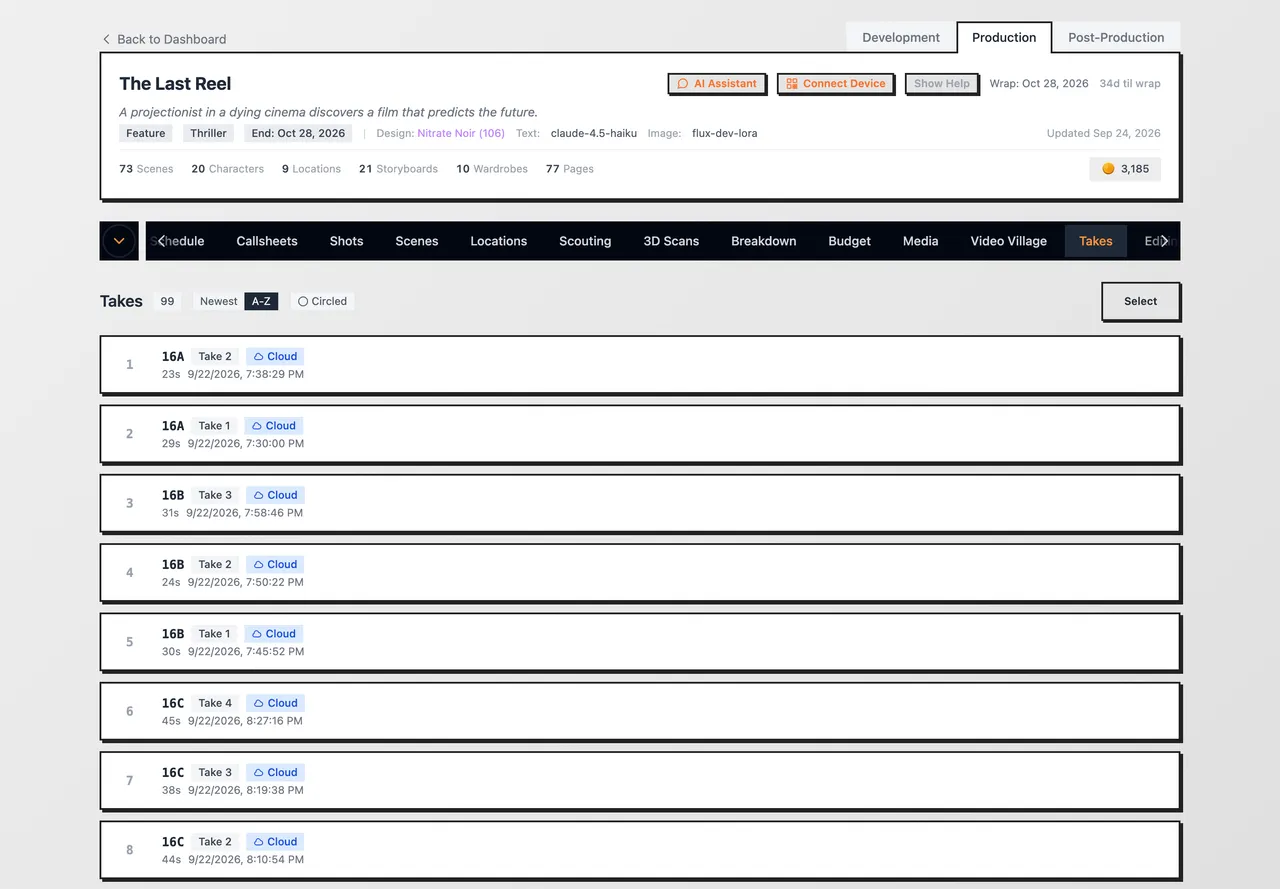The width and height of the screenshot is (1280, 889).
Task: Click the Cloud badge on 16C Take 2
Action: pyautogui.click(x=275, y=842)
